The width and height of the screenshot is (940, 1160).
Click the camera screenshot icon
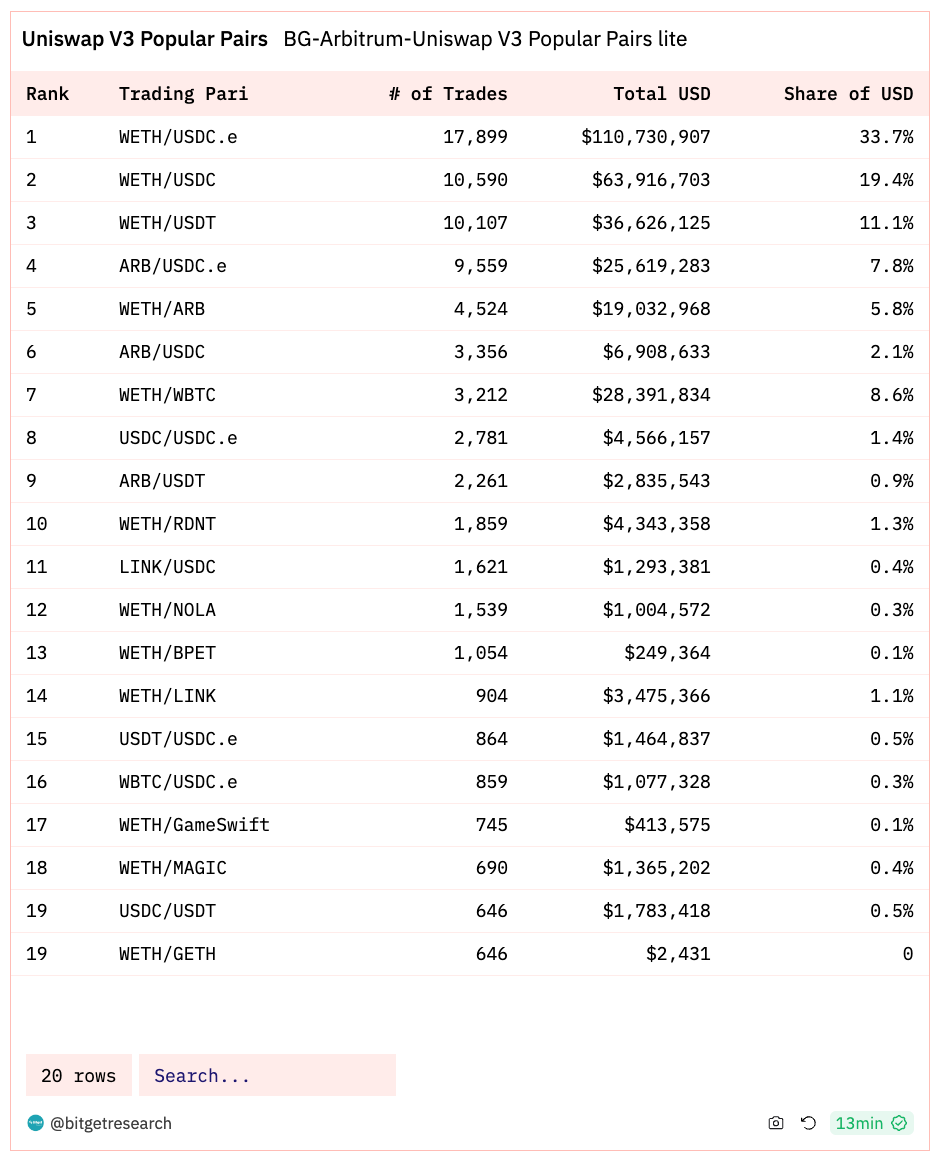click(776, 1123)
